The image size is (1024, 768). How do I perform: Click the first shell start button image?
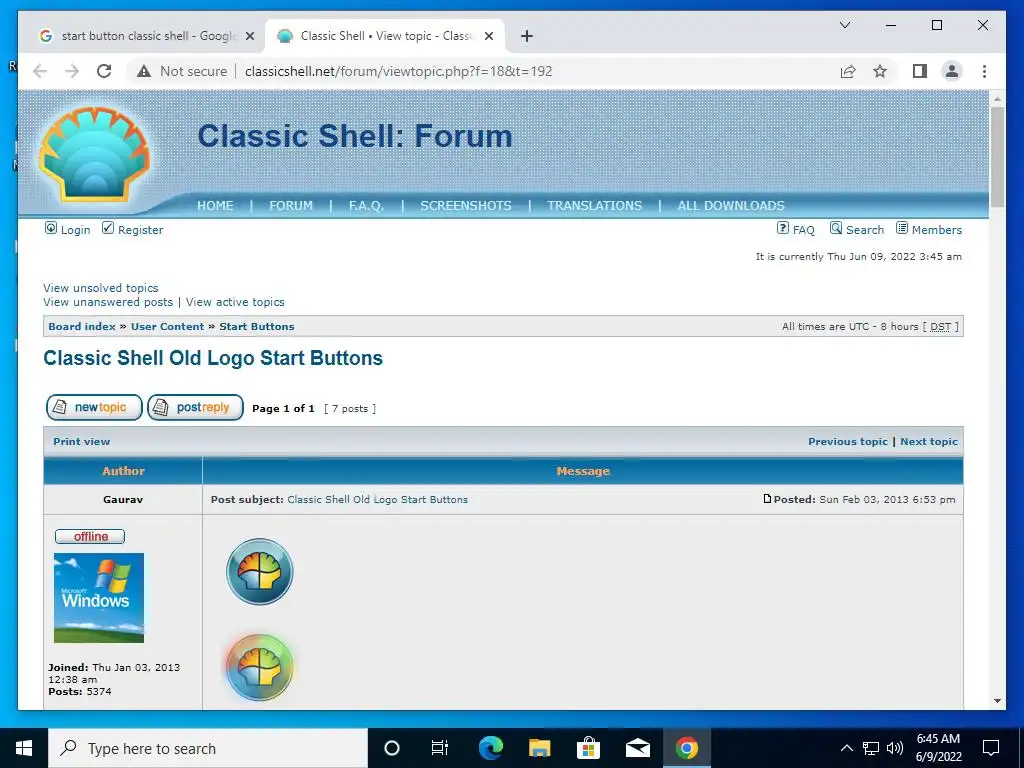pyautogui.click(x=259, y=571)
